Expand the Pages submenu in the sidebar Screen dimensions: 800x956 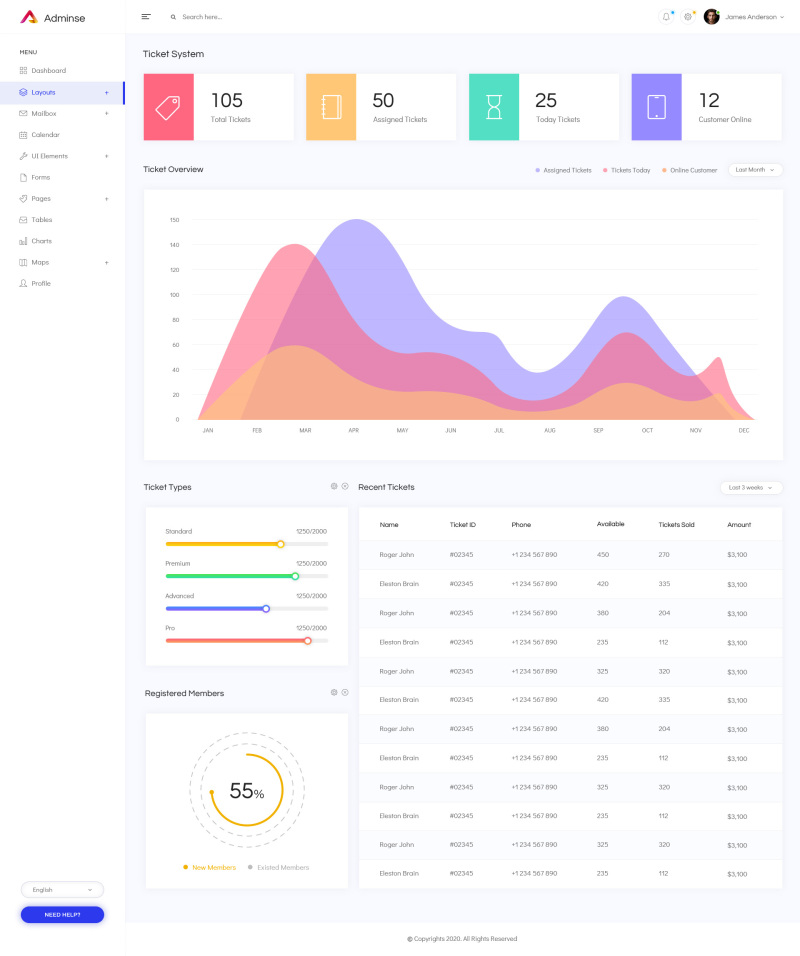(x=40, y=198)
